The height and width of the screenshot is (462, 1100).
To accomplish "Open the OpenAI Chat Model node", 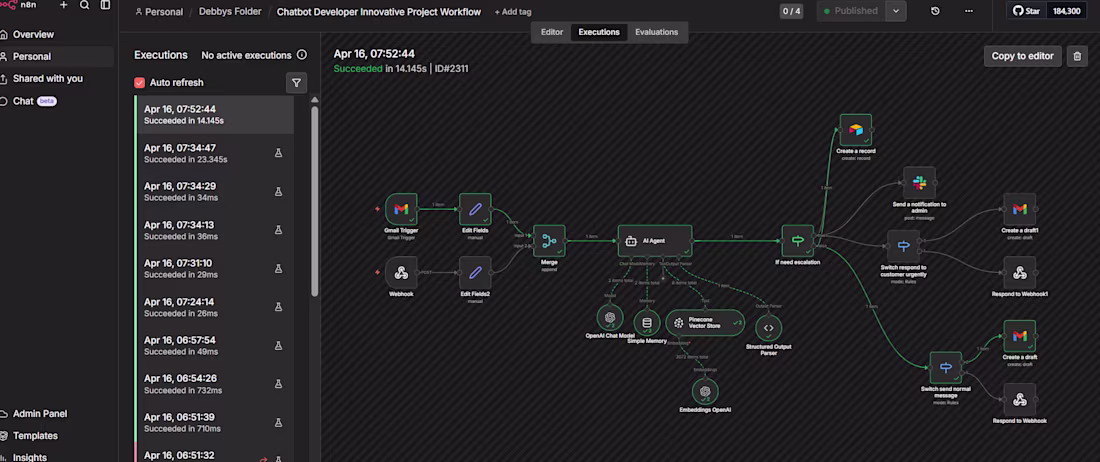I will [610, 318].
